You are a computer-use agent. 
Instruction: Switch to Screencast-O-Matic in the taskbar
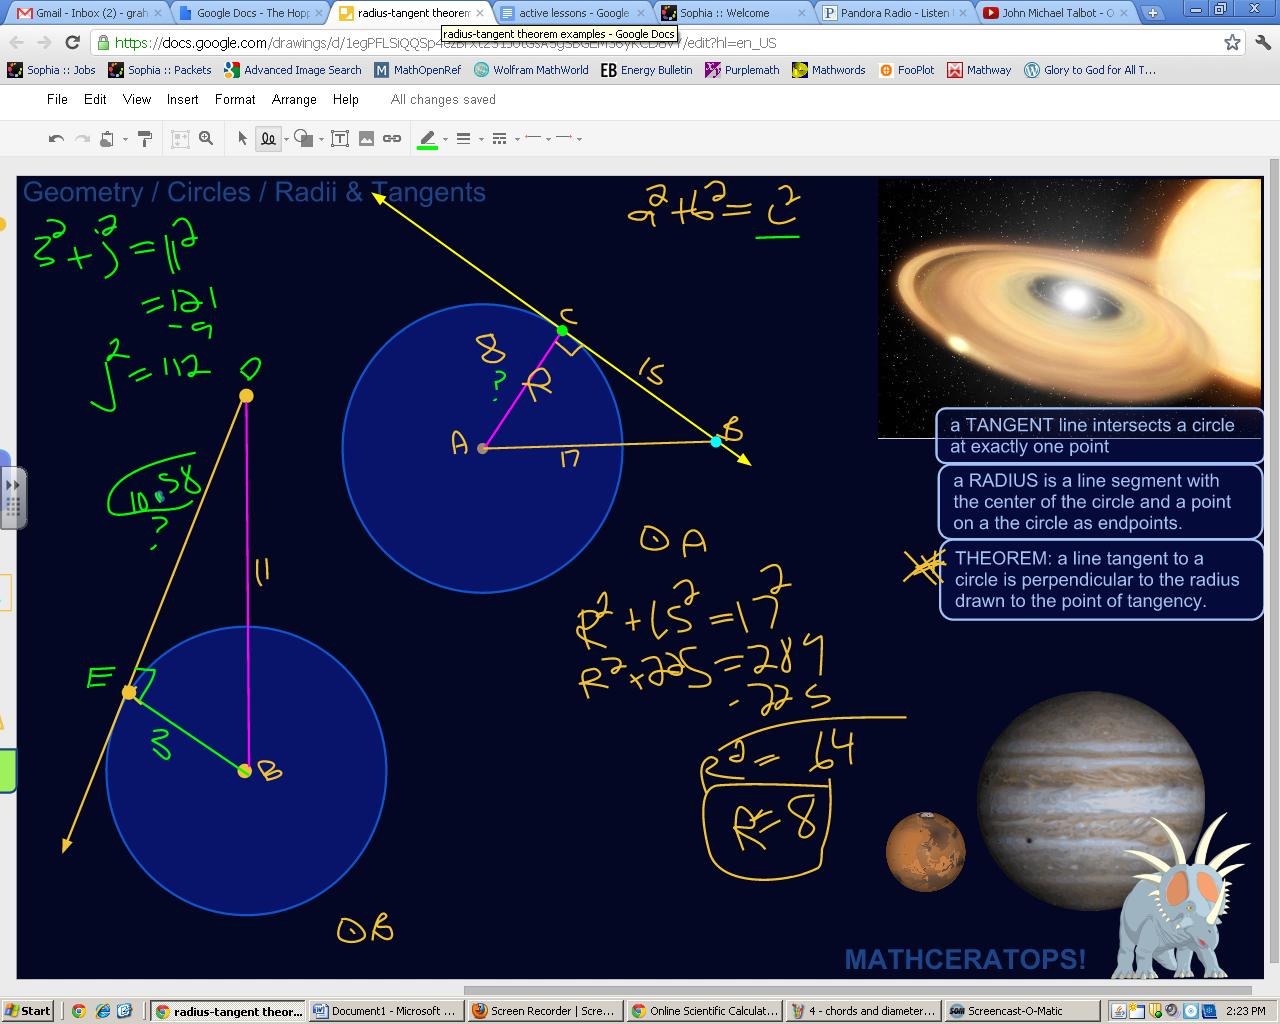[1020, 1011]
